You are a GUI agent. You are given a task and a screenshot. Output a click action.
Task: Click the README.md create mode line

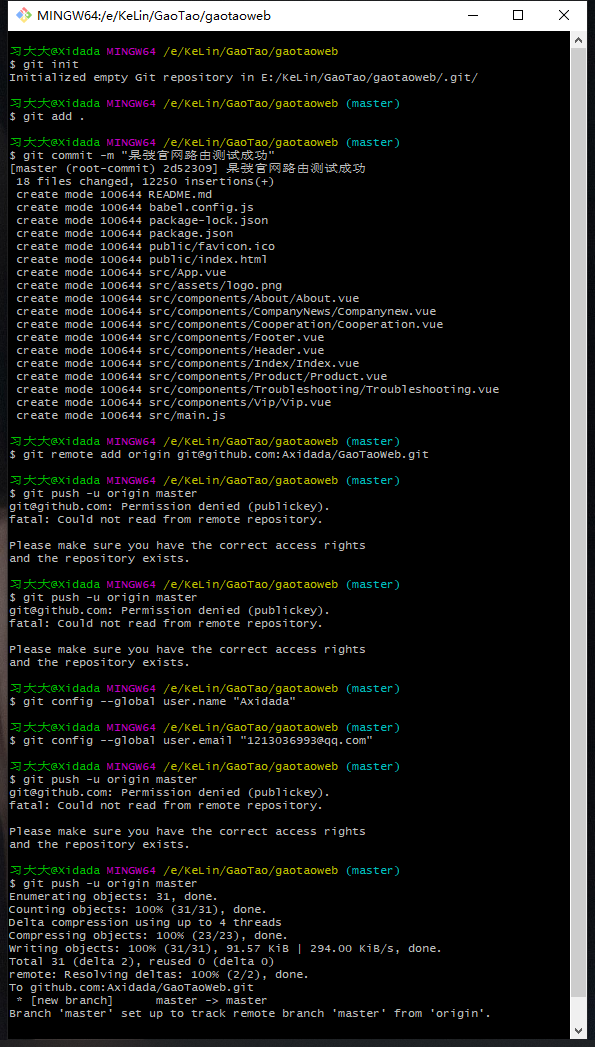pos(114,194)
